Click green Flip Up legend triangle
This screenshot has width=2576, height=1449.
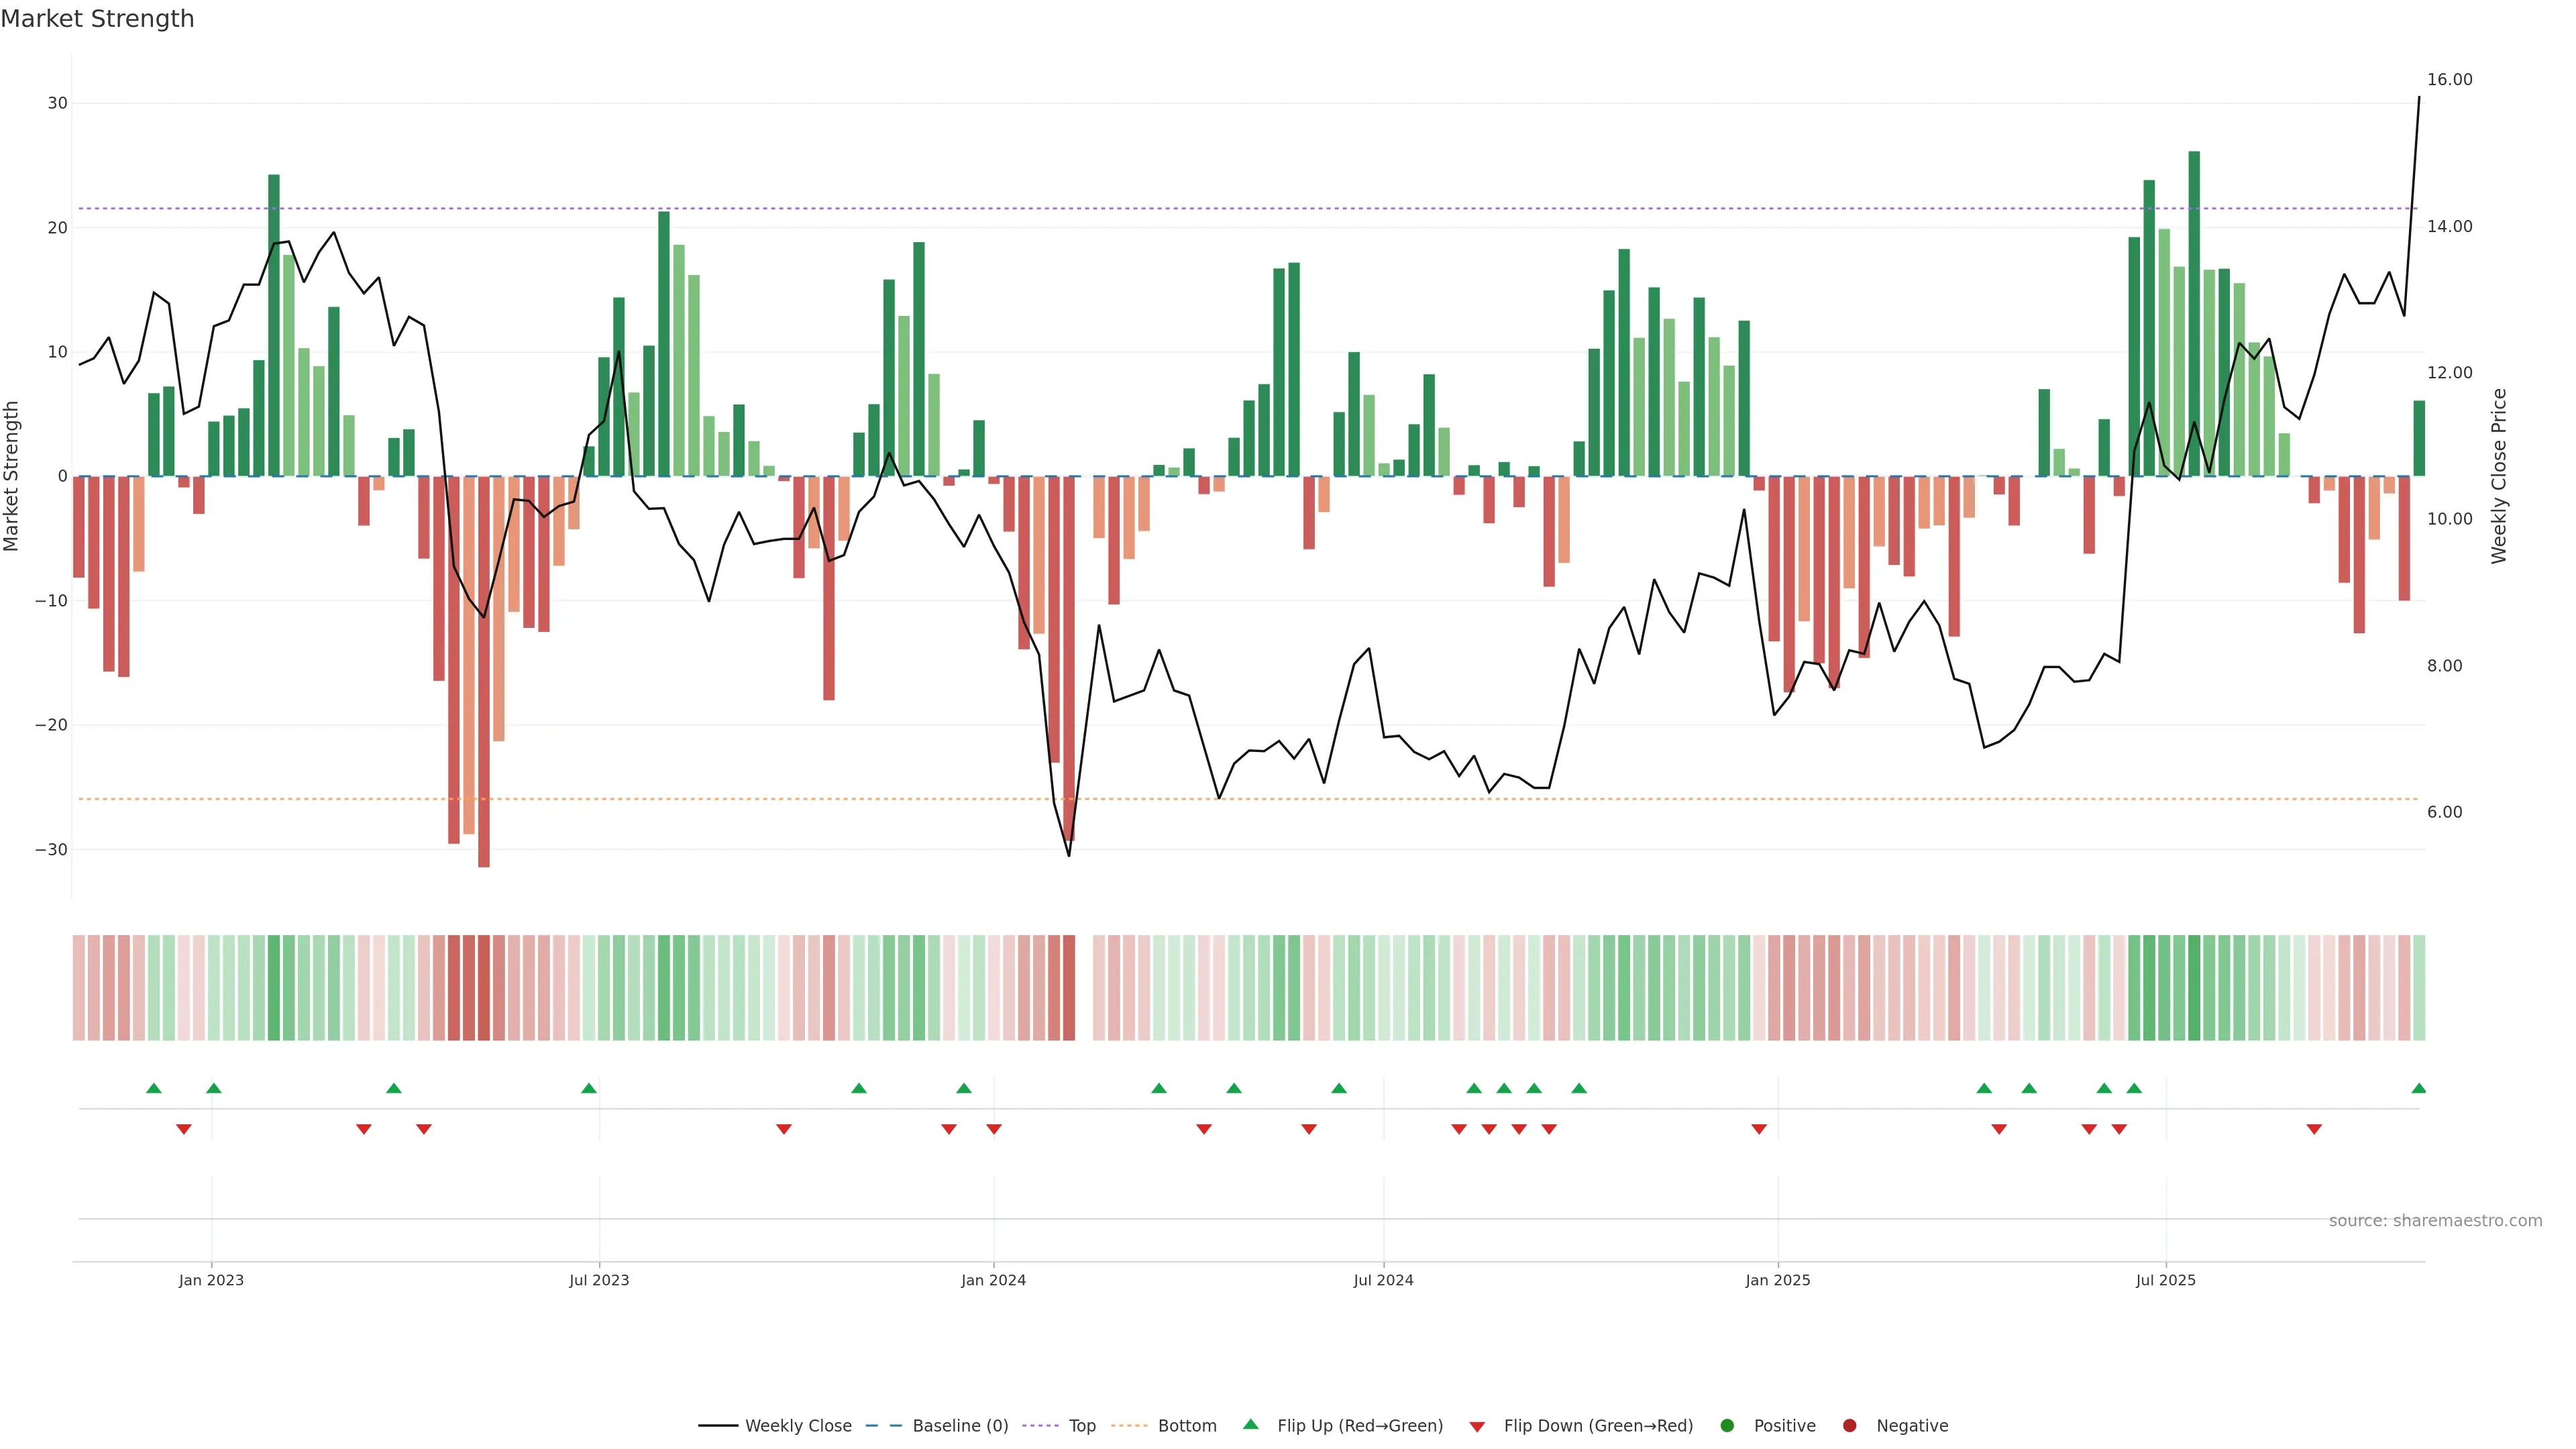pos(1250,1425)
